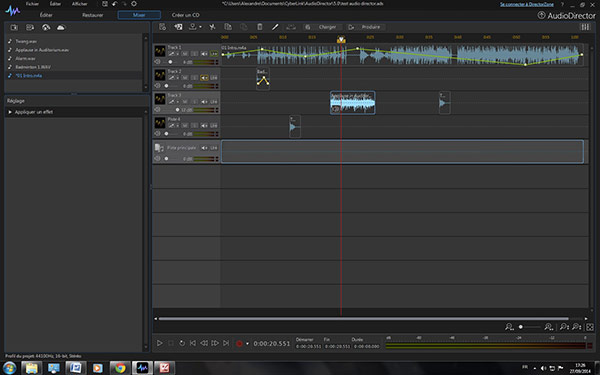Adjust the Track 3 volume slider knob

pos(177,110)
